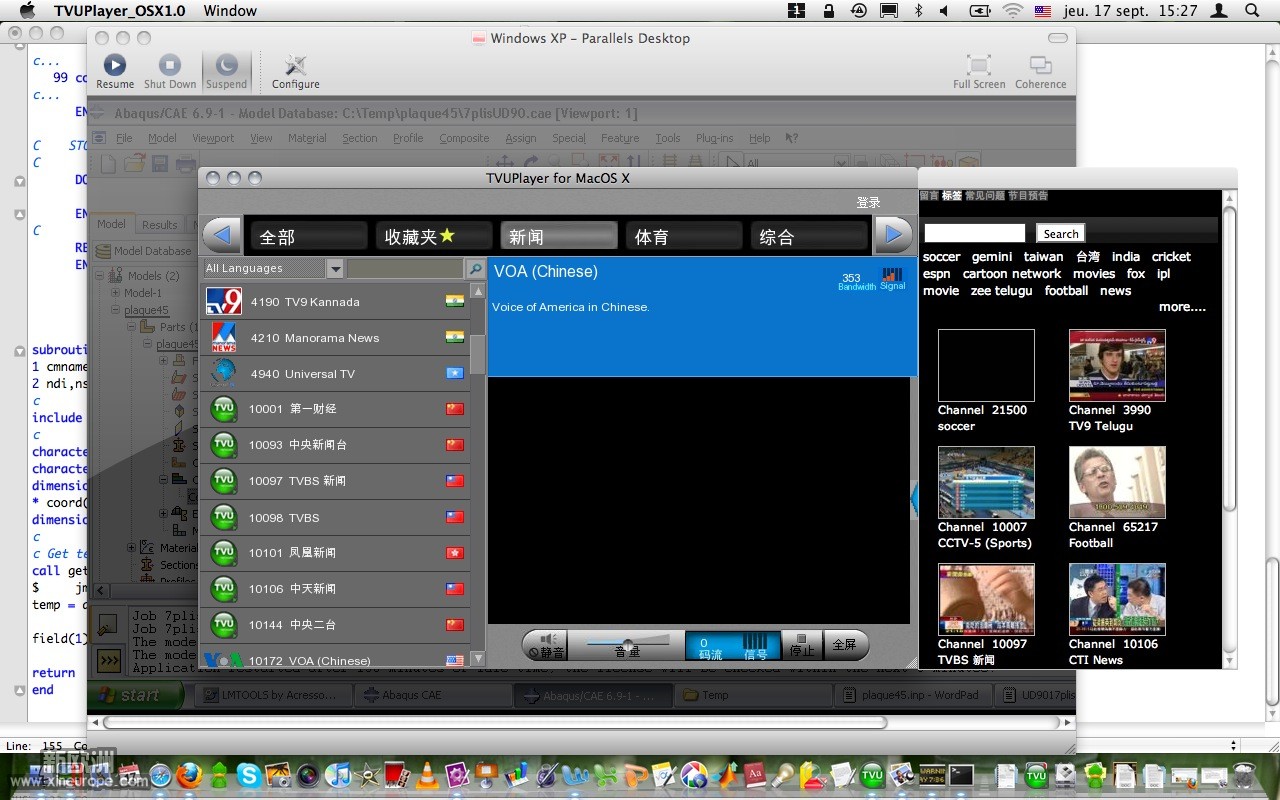Click the 登录 login link
This screenshot has width=1280, height=800.
868,202
